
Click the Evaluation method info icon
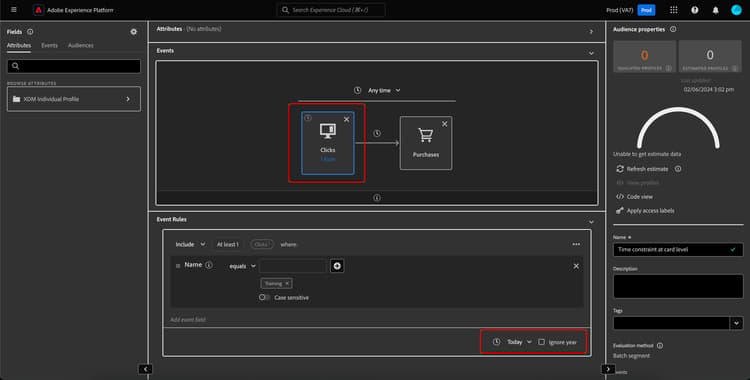click(660, 346)
